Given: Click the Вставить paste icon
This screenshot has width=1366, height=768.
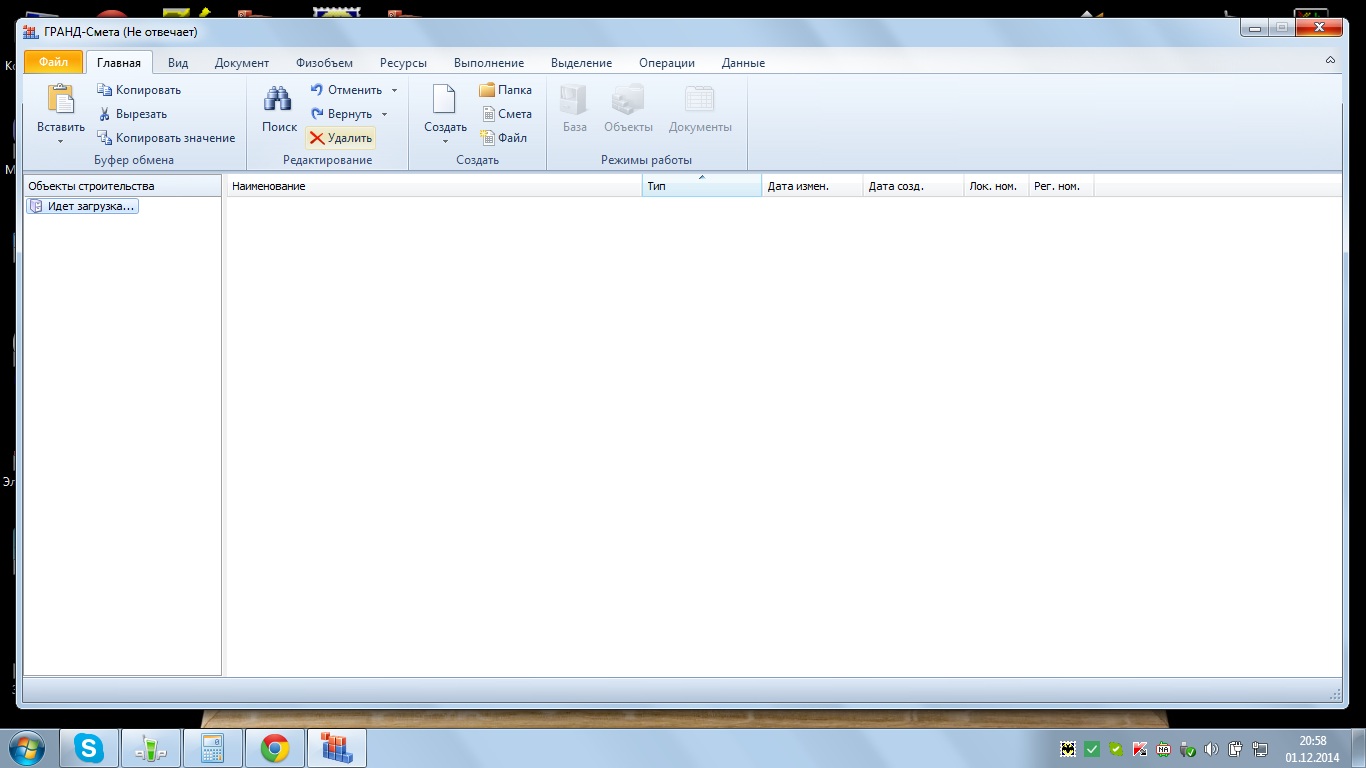Looking at the screenshot, I should (x=61, y=100).
